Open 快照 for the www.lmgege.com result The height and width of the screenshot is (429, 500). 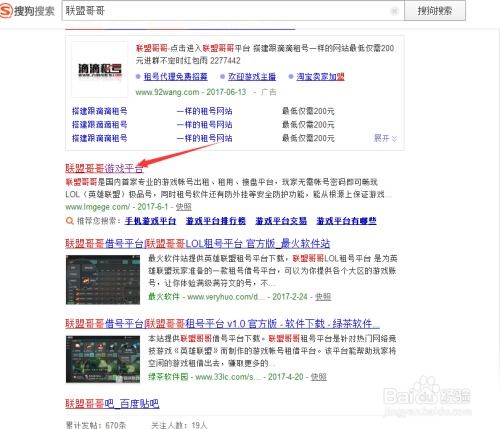[x=184, y=207]
